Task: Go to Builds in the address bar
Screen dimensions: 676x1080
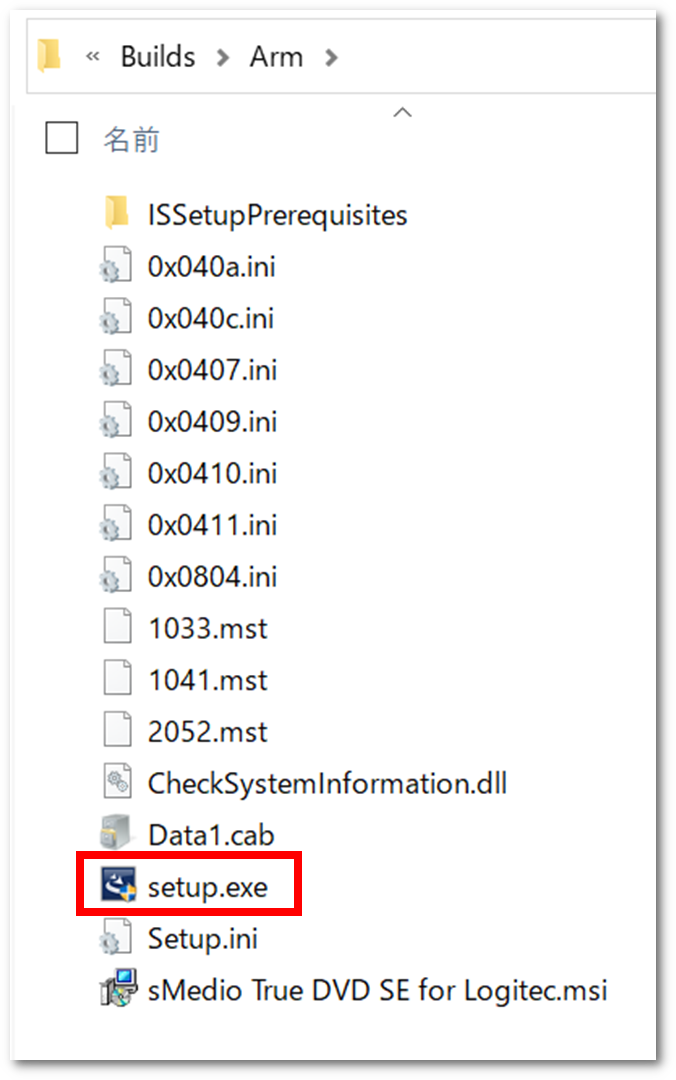Action: (158, 57)
